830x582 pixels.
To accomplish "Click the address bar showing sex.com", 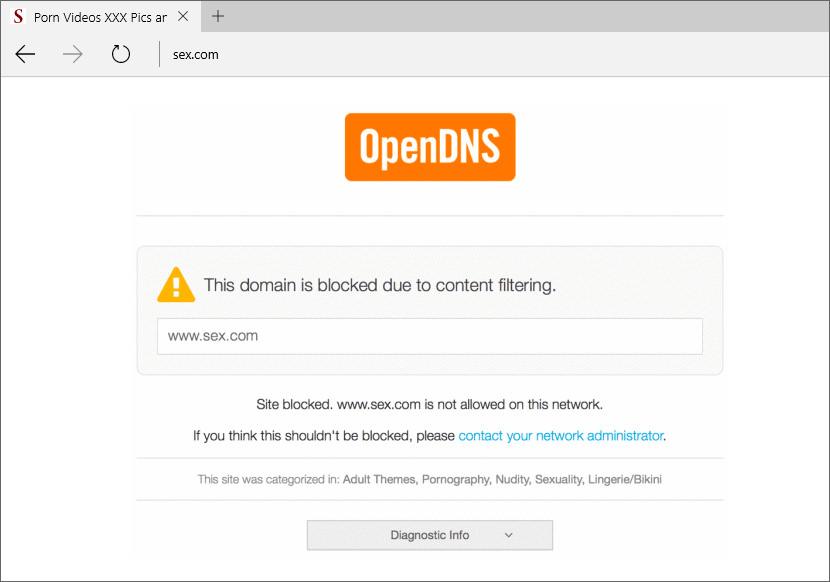I will pos(195,55).
